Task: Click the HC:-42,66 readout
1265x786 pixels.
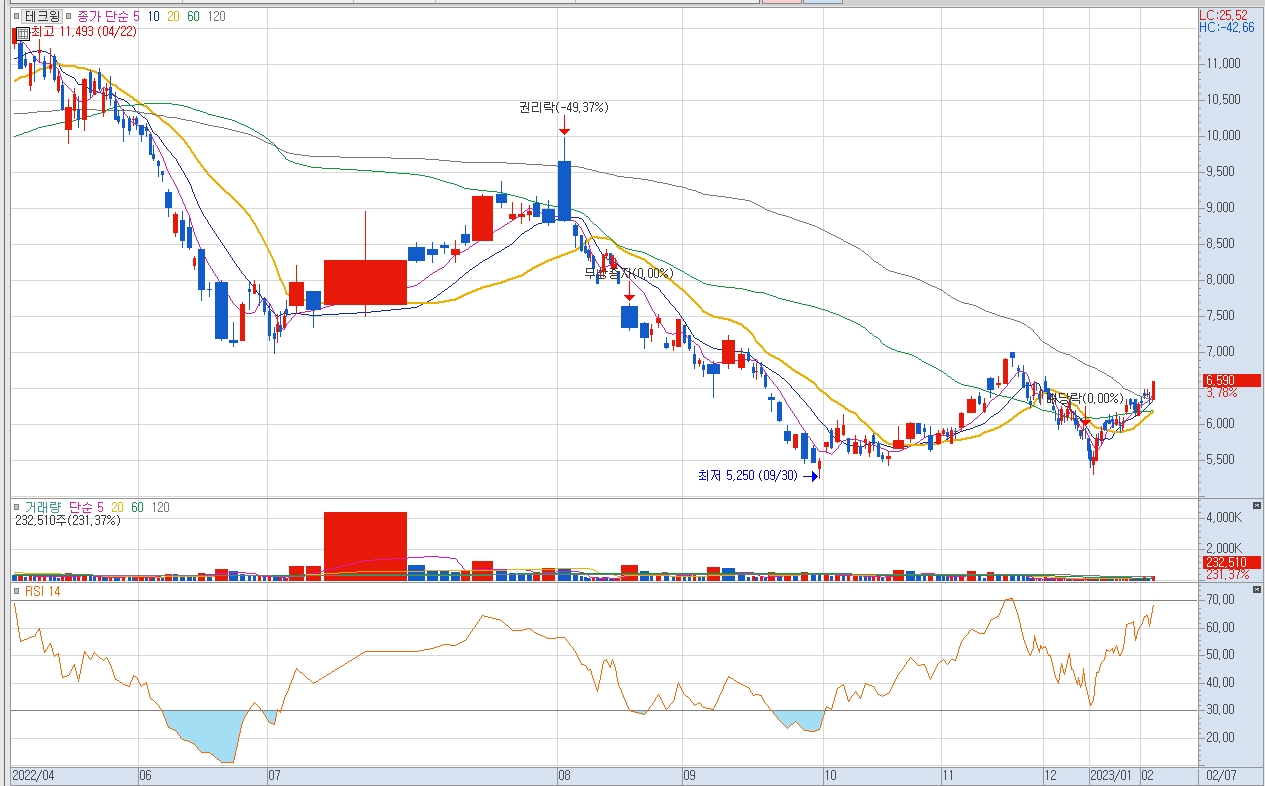Action: coord(1226,27)
